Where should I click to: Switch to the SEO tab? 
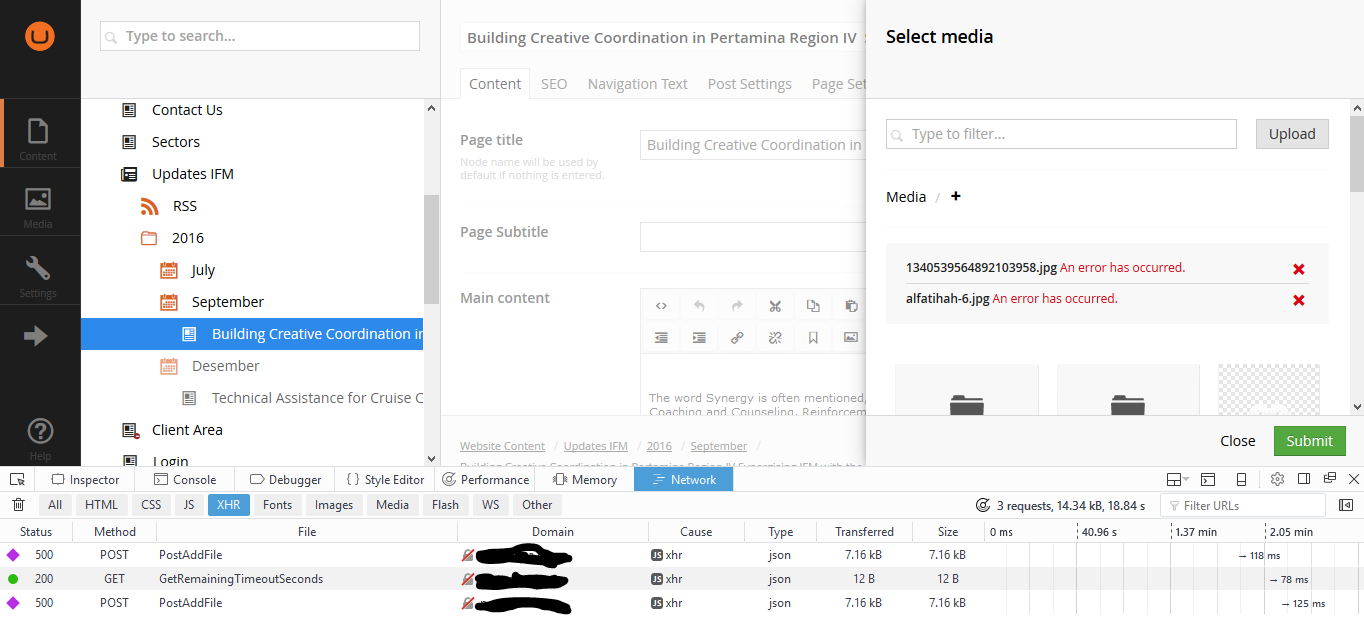click(x=554, y=84)
